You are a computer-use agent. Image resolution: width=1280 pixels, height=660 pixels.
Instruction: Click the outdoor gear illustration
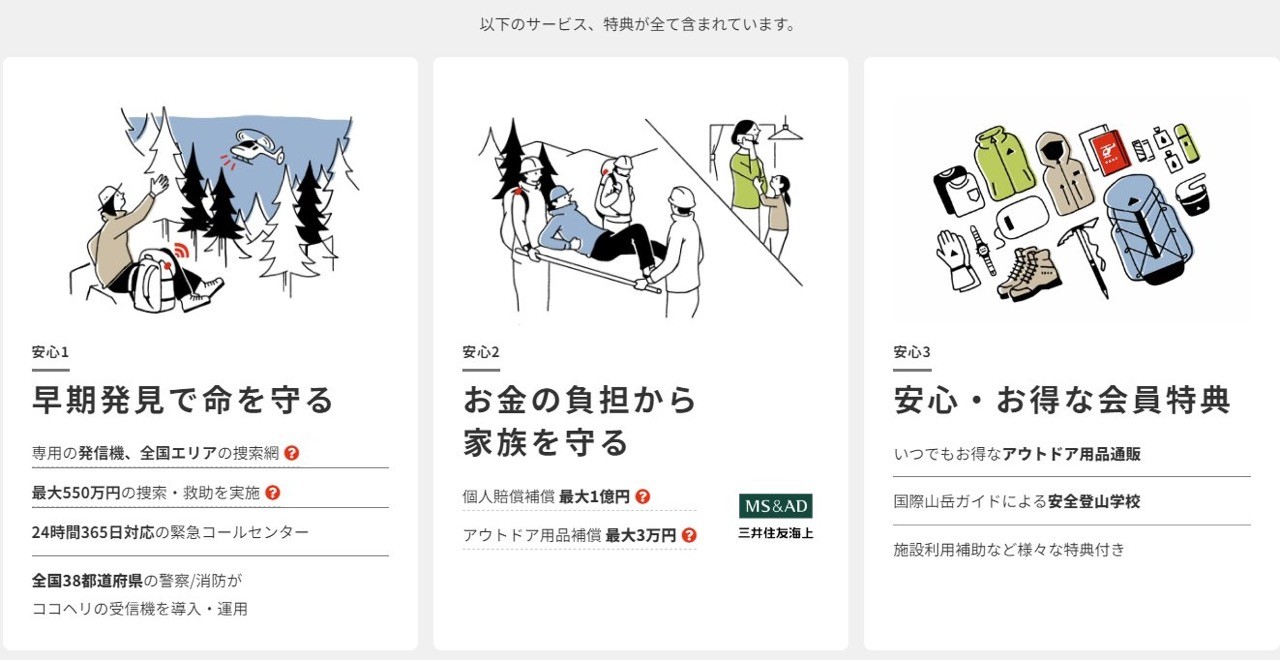[1071, 211]
